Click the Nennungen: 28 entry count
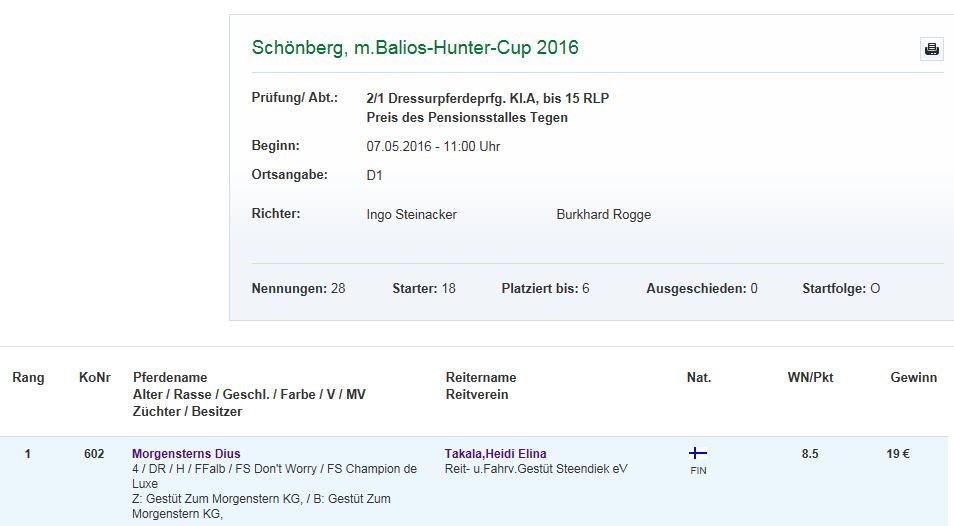The image size is (954, 526). pos(298,289)
